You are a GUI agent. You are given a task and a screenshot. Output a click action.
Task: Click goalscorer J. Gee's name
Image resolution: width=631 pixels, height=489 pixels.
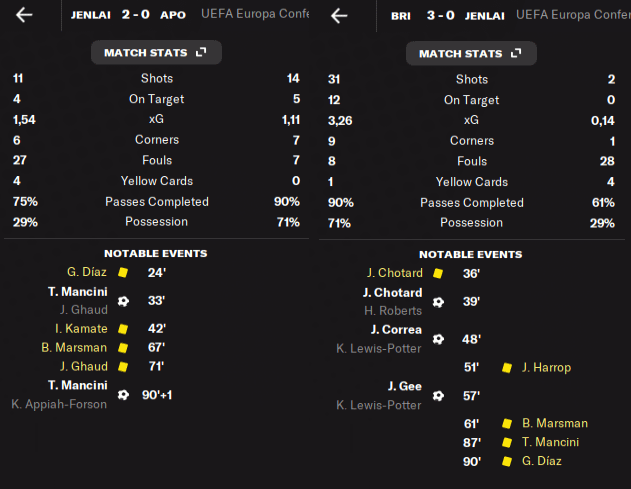[402, 386]
